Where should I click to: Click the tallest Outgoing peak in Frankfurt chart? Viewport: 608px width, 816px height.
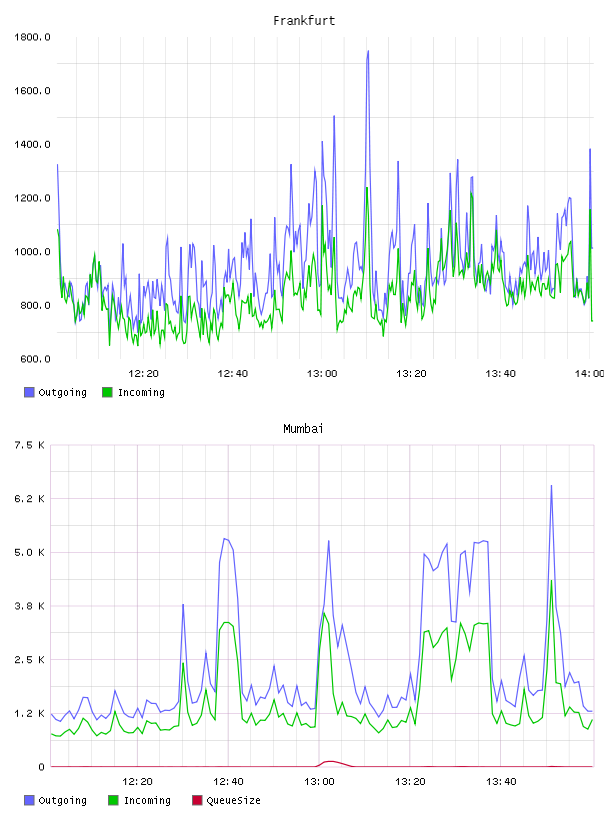368,52
